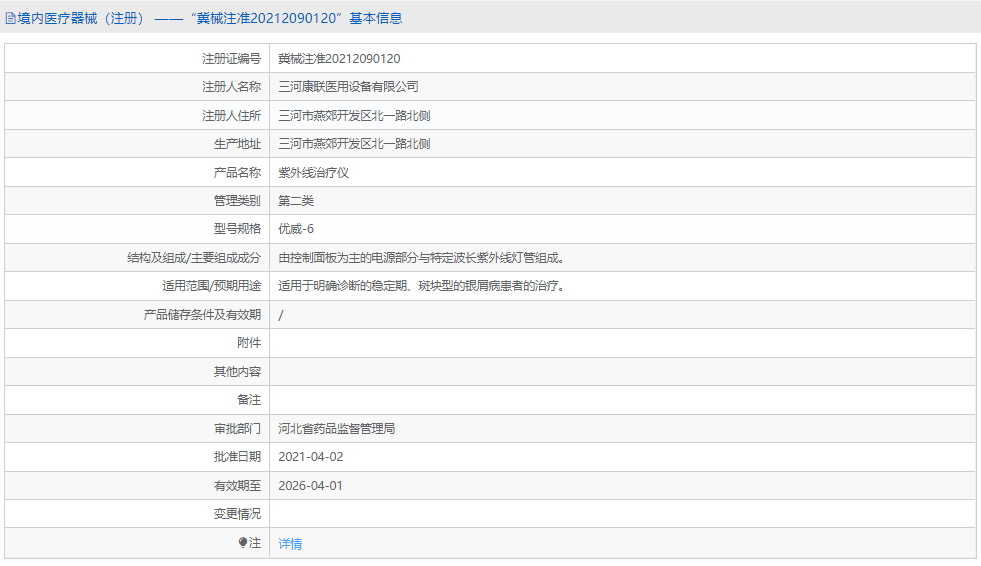Click the document icon before the page title
Image resolution: width=981 pixels, height=566 pixels.
(x=10, y=19)
